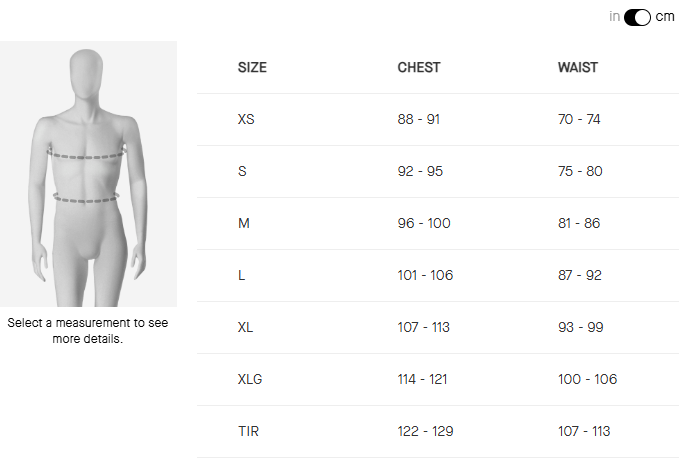Click the CHEST column header

(419, 68)
